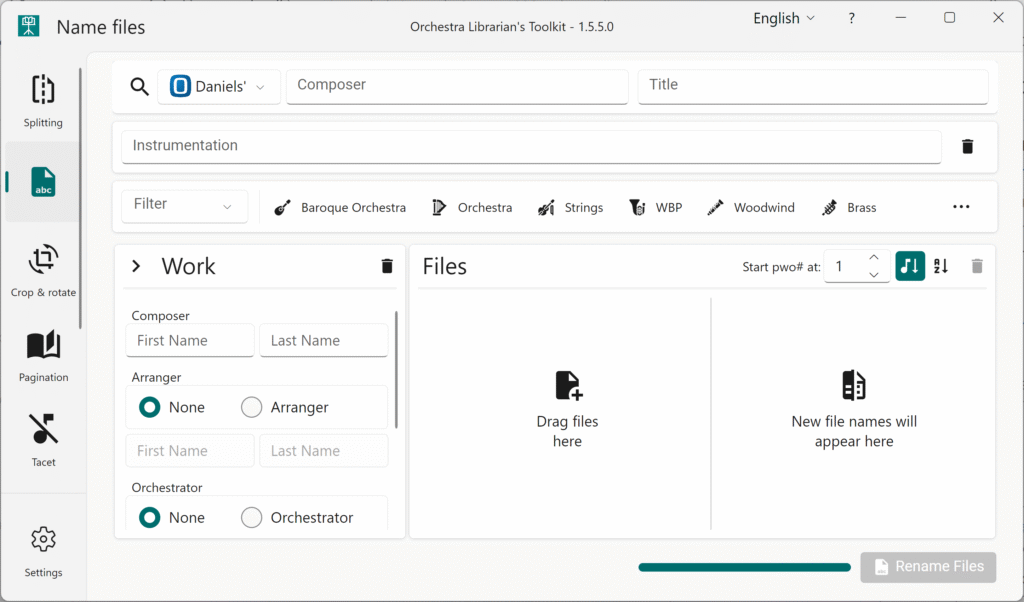Click the sidebar scrollbar
Screen dimensions: 1024x602
tap(80, 198)
